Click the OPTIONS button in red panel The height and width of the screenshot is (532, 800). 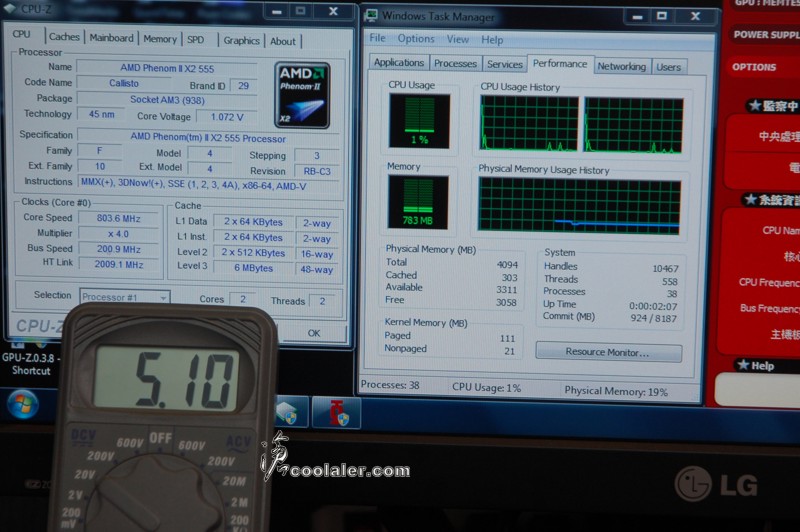(754, 67)
